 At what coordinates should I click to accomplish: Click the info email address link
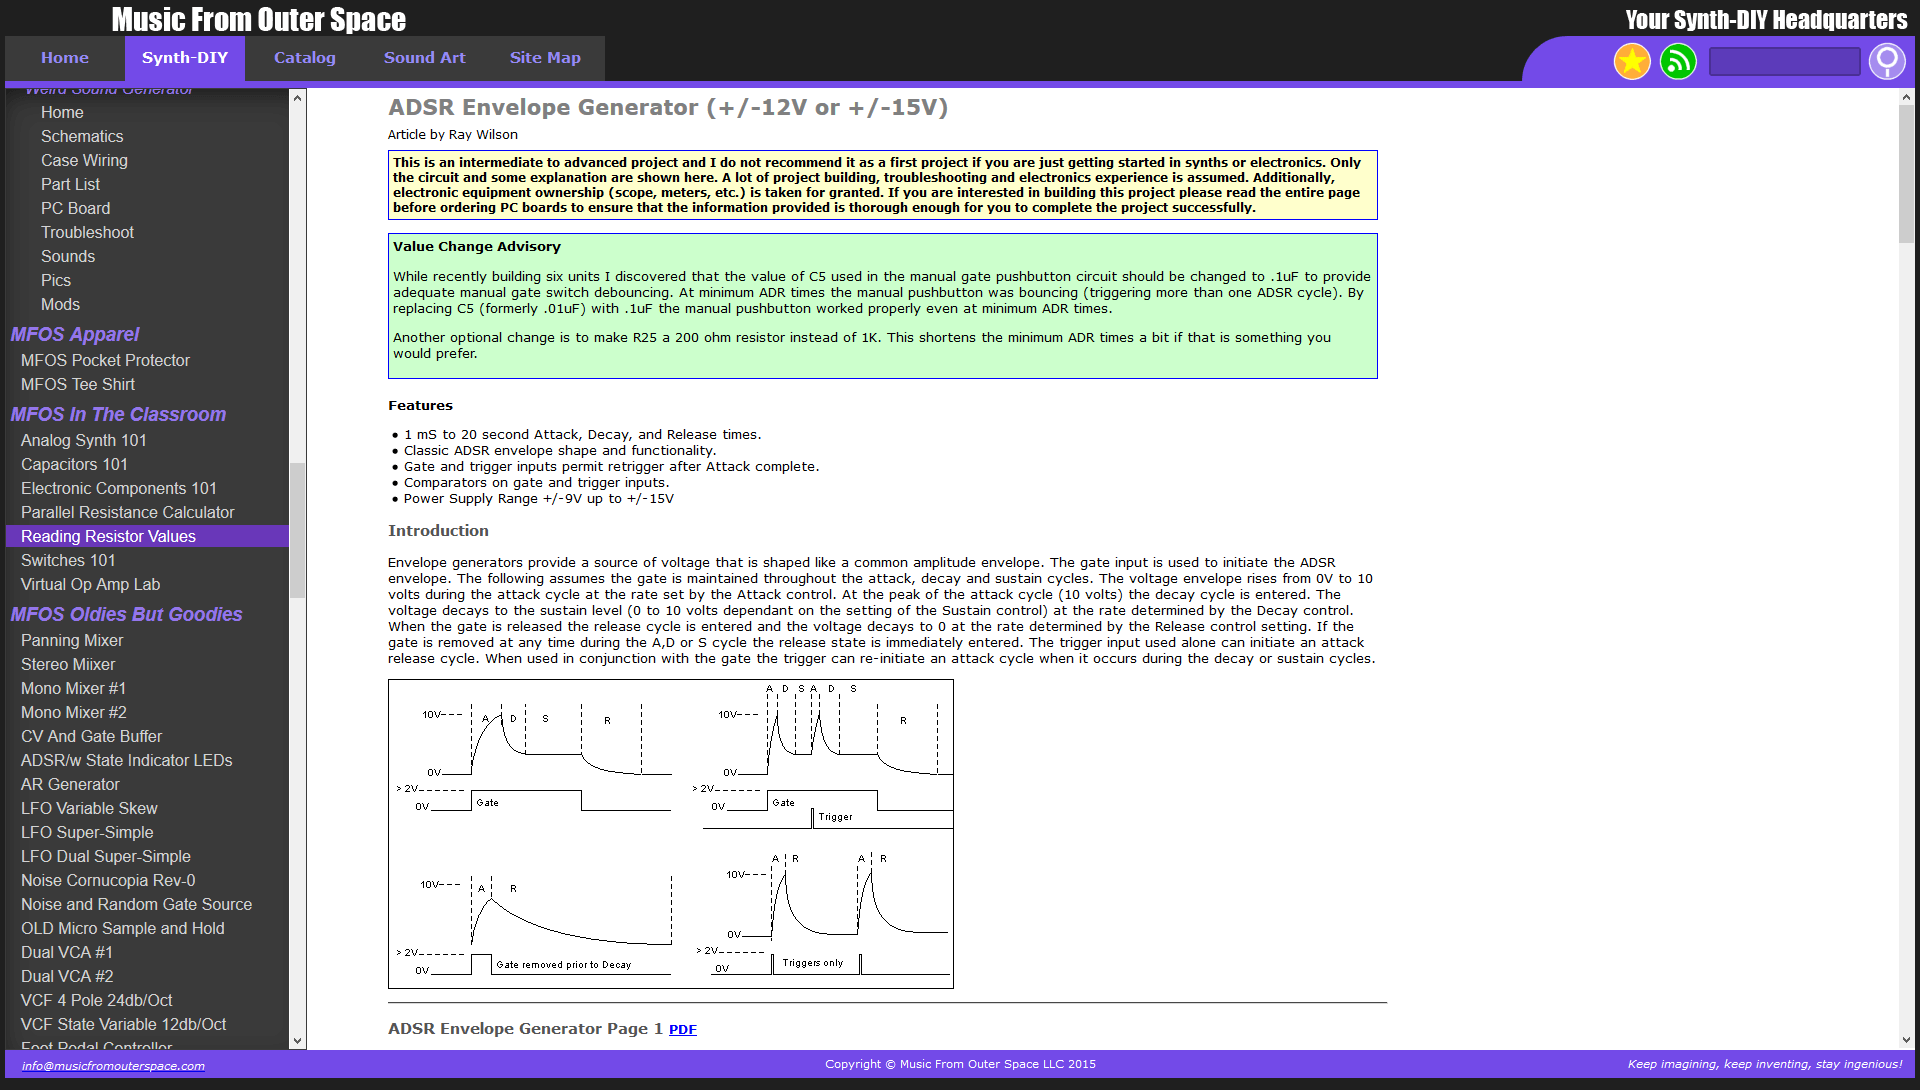coord(113,1066)
